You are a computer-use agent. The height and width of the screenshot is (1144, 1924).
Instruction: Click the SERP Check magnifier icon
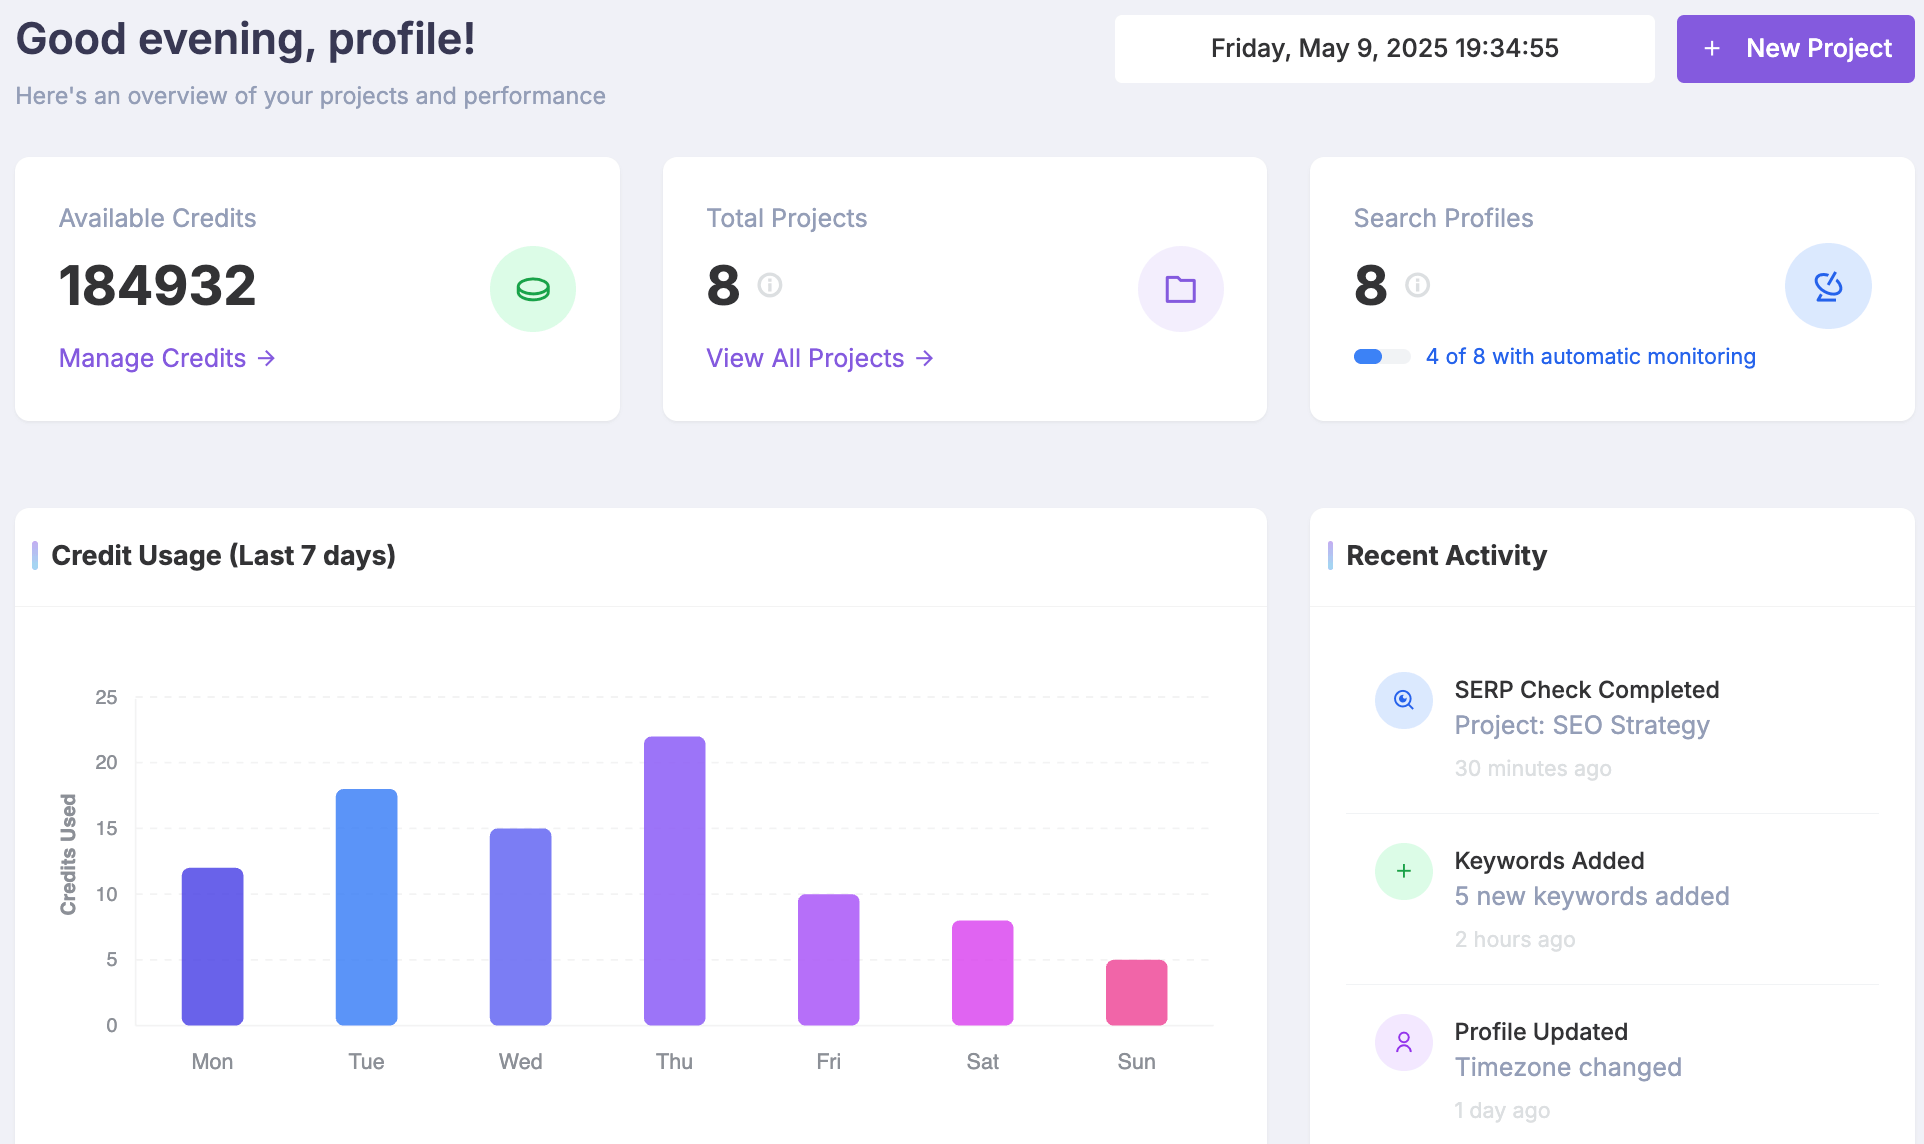[x=1403, y=700]
